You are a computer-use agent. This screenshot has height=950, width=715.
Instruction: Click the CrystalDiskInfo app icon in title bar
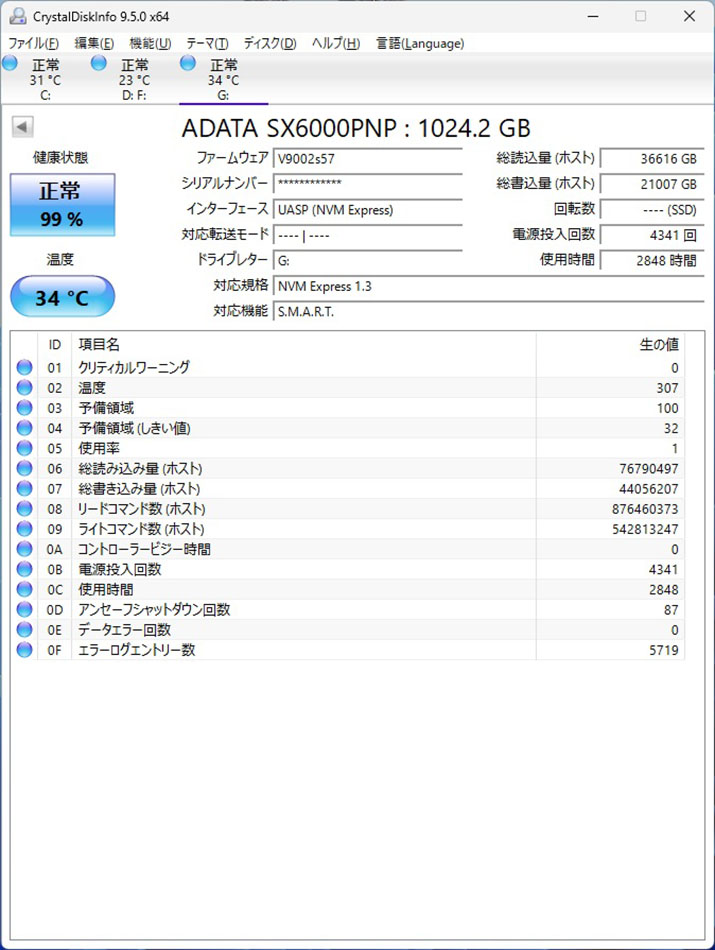click(x=18, y=16)
